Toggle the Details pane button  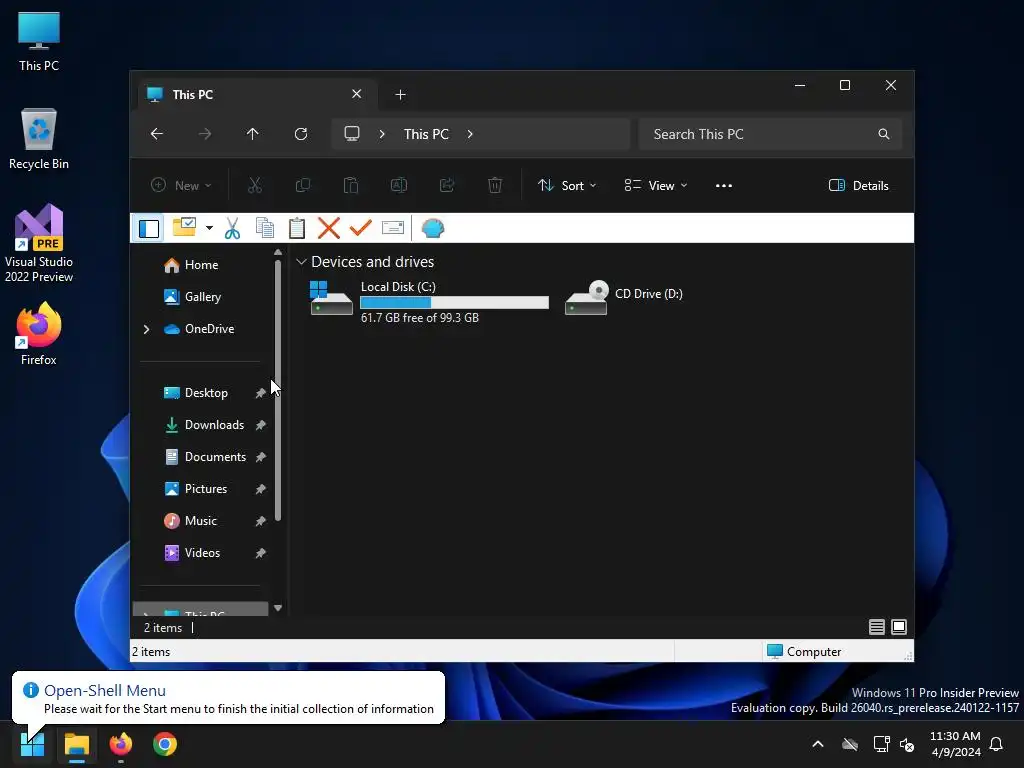click(x=858, y=185)
